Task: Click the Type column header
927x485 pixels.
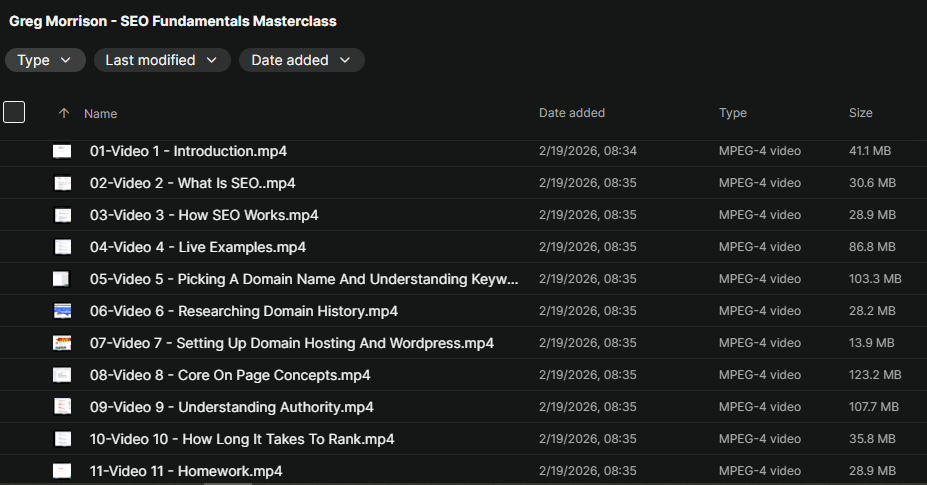Action: (x=732, y=113)
